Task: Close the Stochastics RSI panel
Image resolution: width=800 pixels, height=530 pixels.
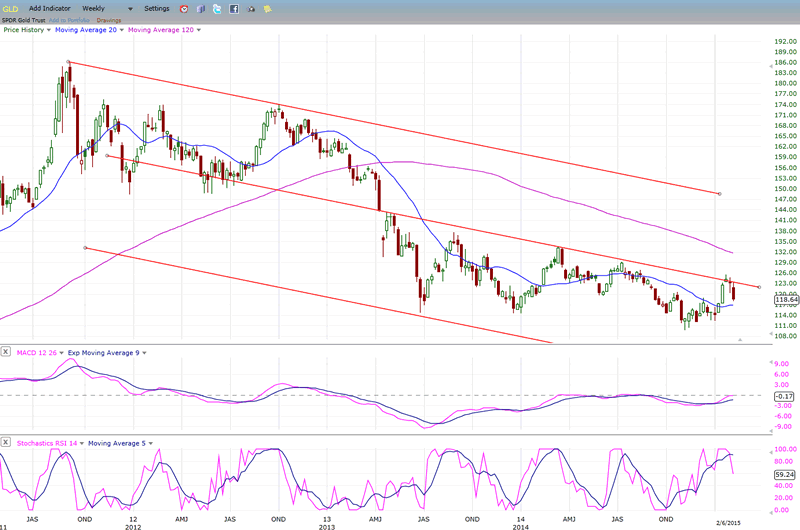Action: pyautogui.click(x=6, y=442)
